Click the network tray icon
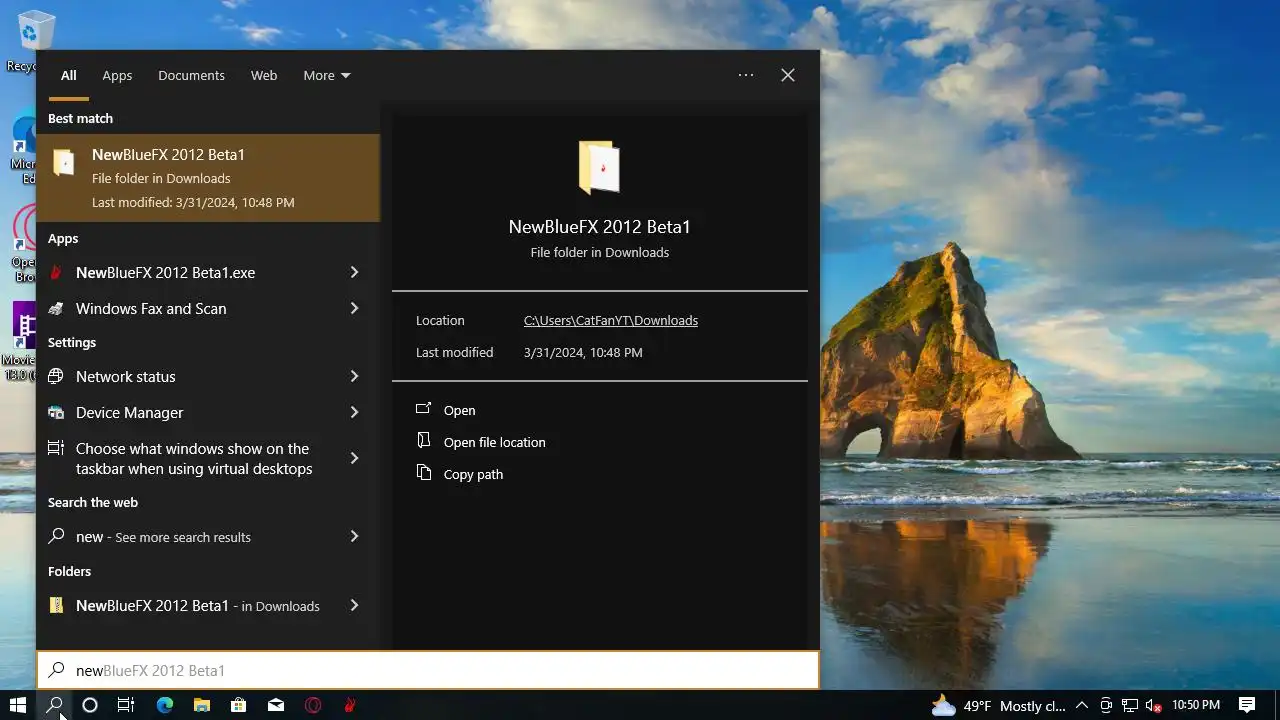The image size is (1280, 720). point(1130,705)
